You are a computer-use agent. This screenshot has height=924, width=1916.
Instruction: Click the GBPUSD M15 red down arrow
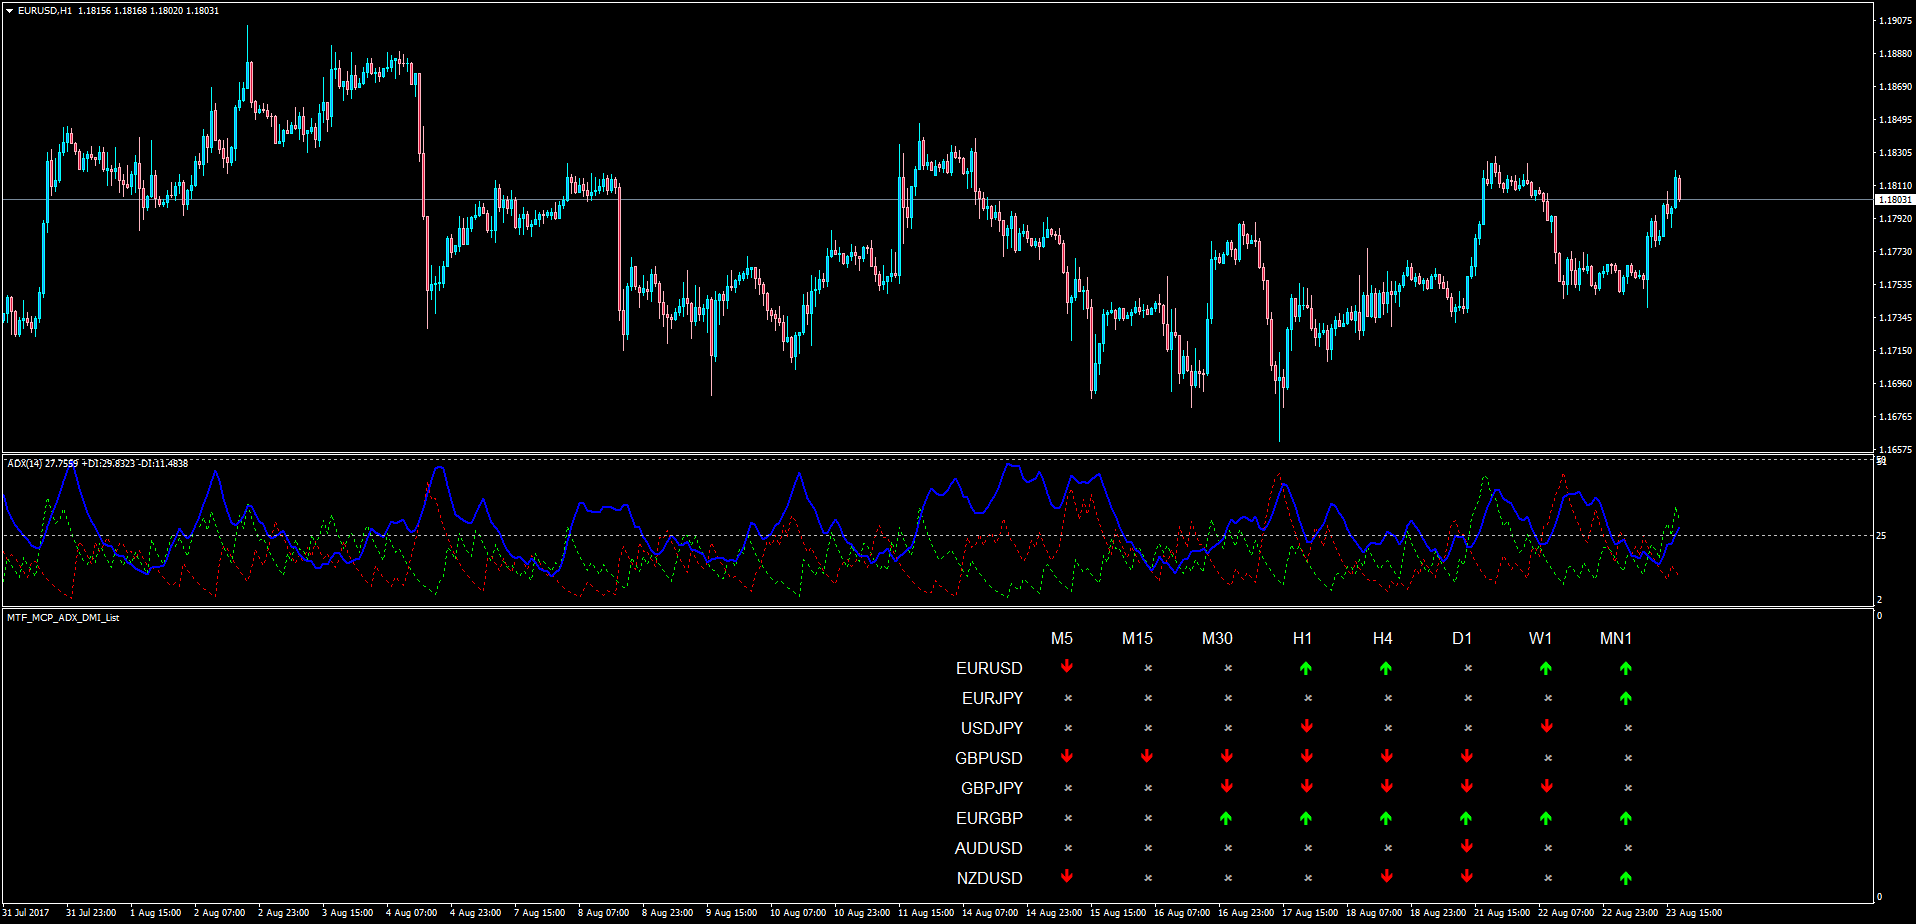click(1147, 757)
